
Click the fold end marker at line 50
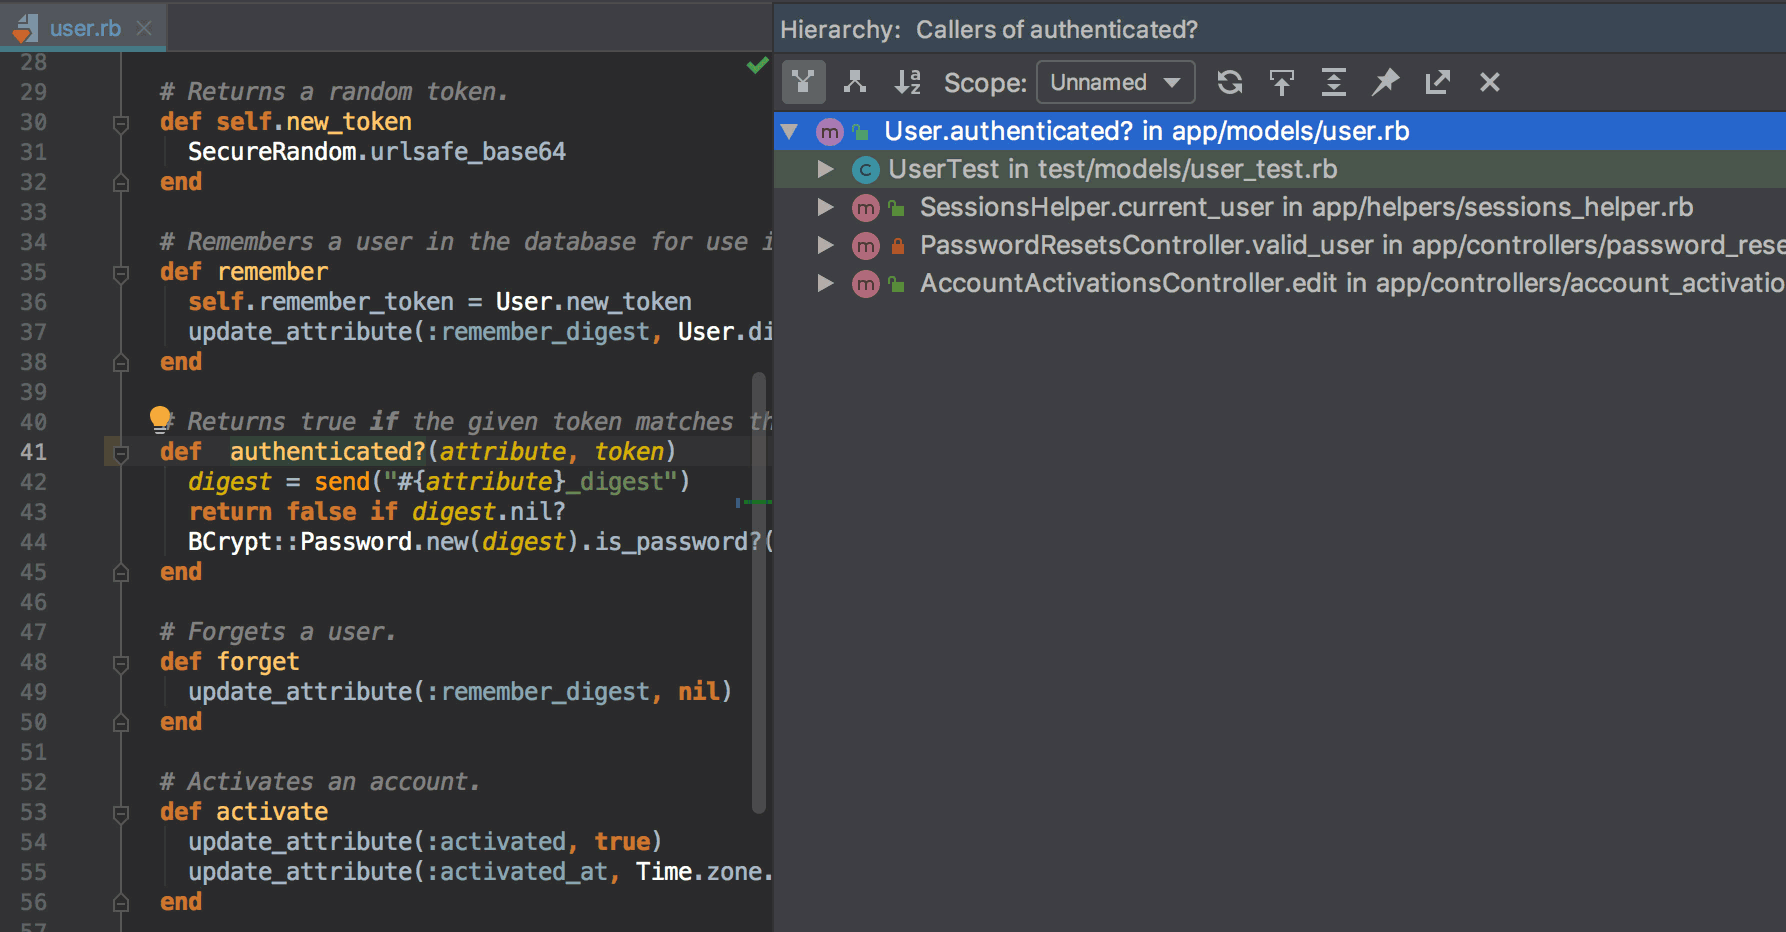(121, 723)
